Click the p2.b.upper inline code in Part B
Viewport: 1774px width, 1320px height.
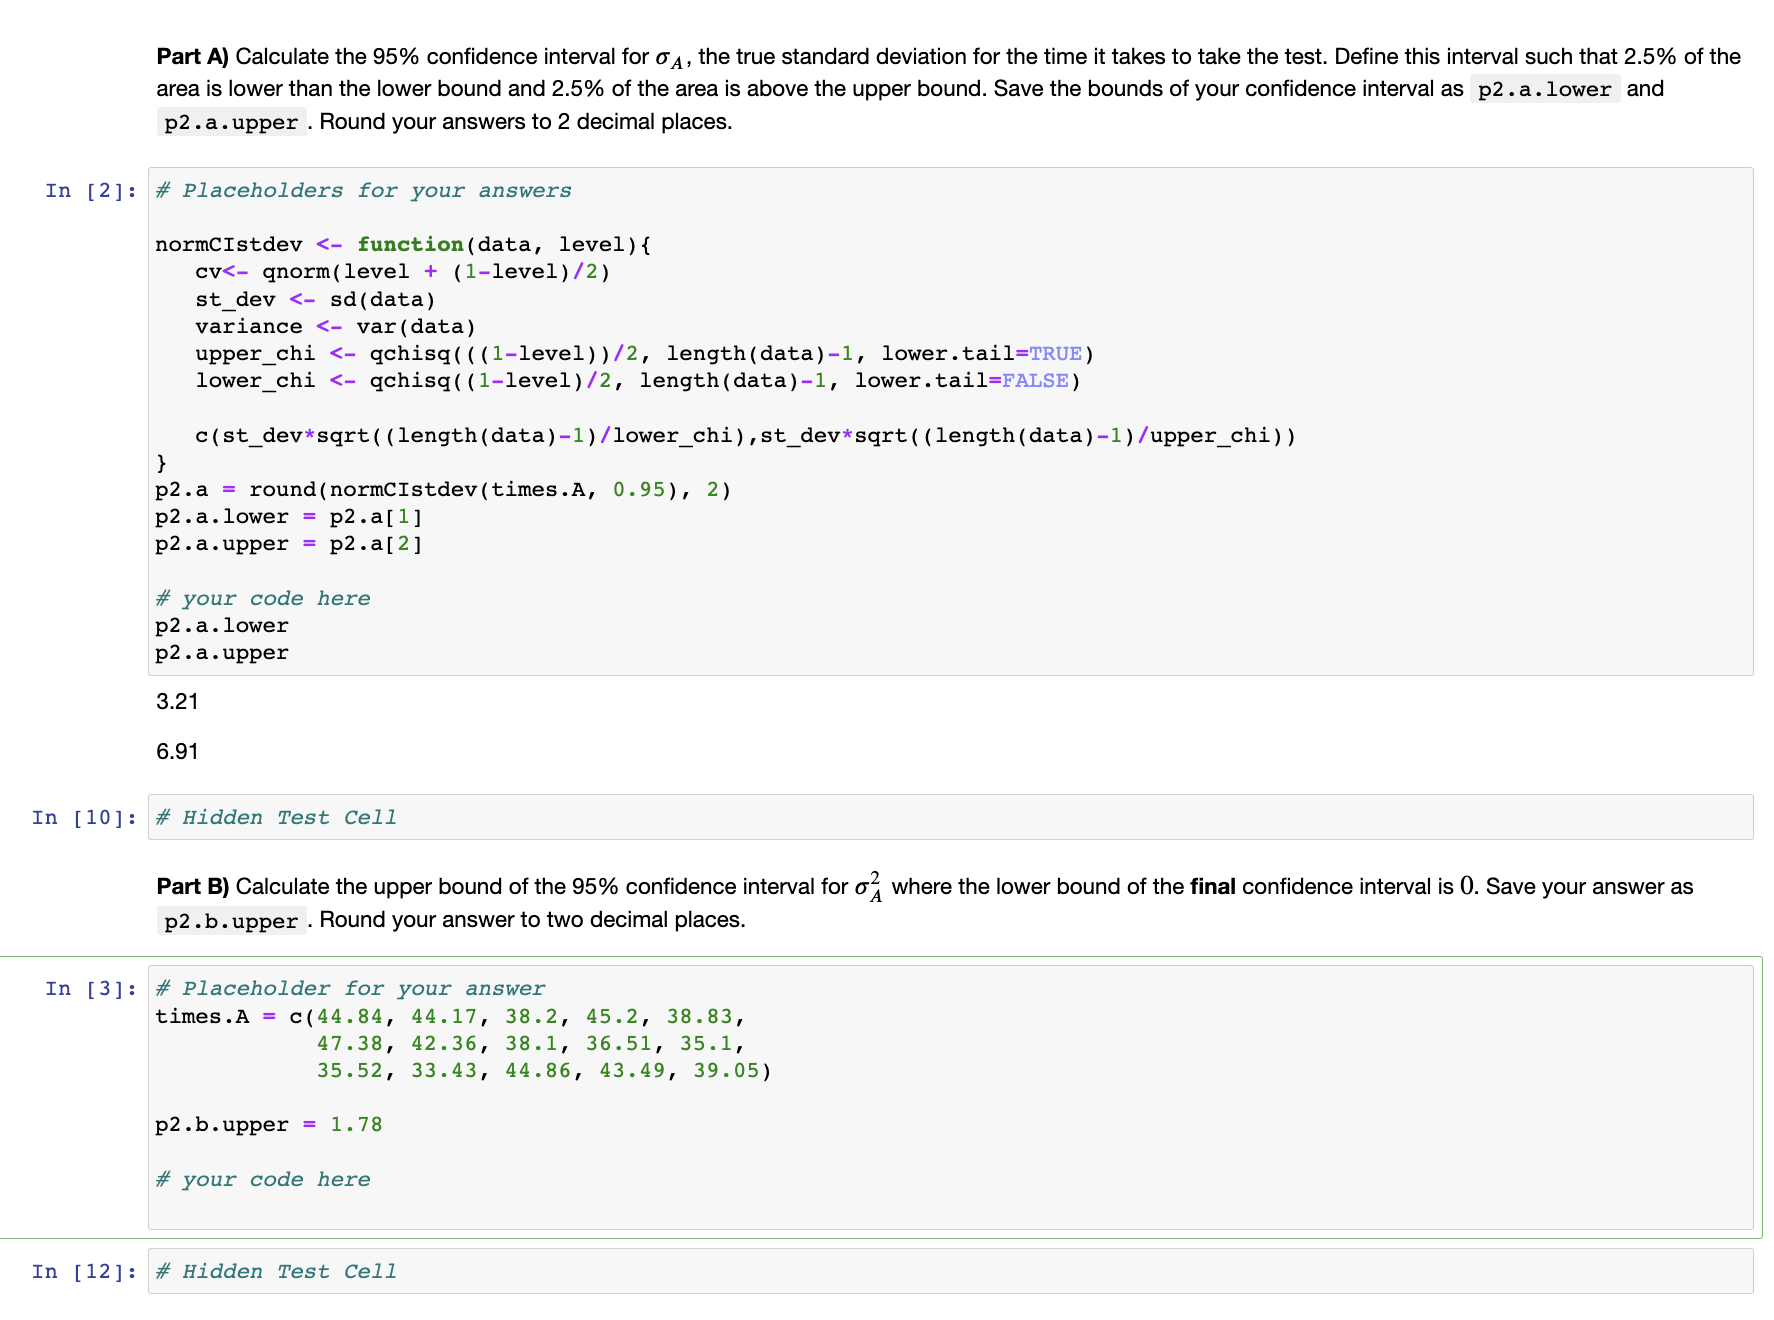[x=230, y=920]
